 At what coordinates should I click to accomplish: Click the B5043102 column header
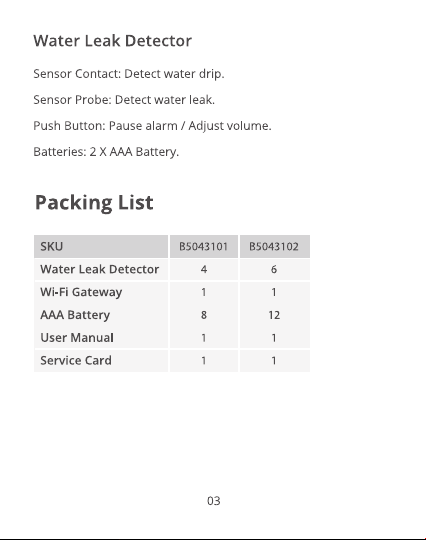point(274,247)
